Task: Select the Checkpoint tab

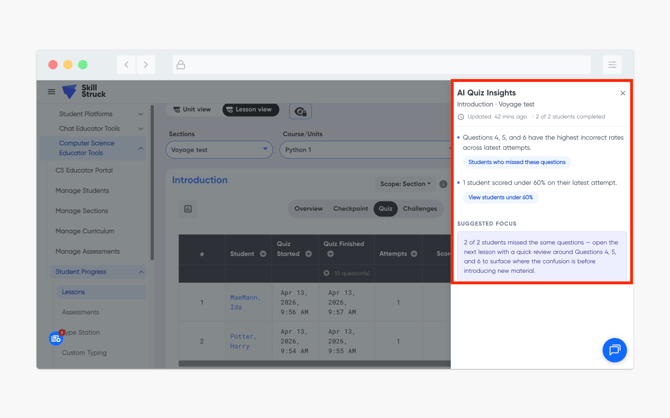Action: [x=350, y=209]
